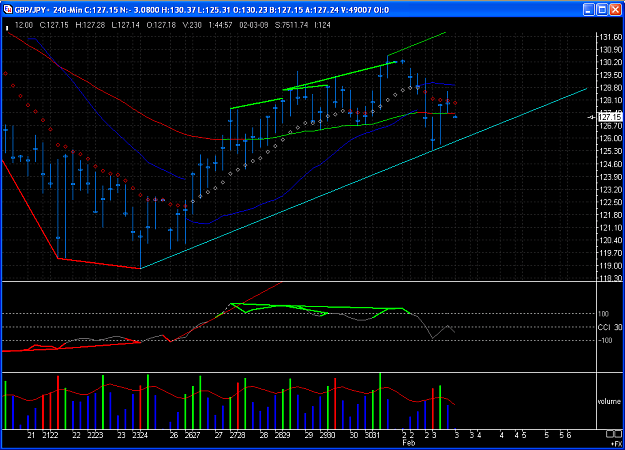Close the GBP/JPY chart window
Viewport: 625px width, 450px height.
pyautogui.click(x=616, y=10)
